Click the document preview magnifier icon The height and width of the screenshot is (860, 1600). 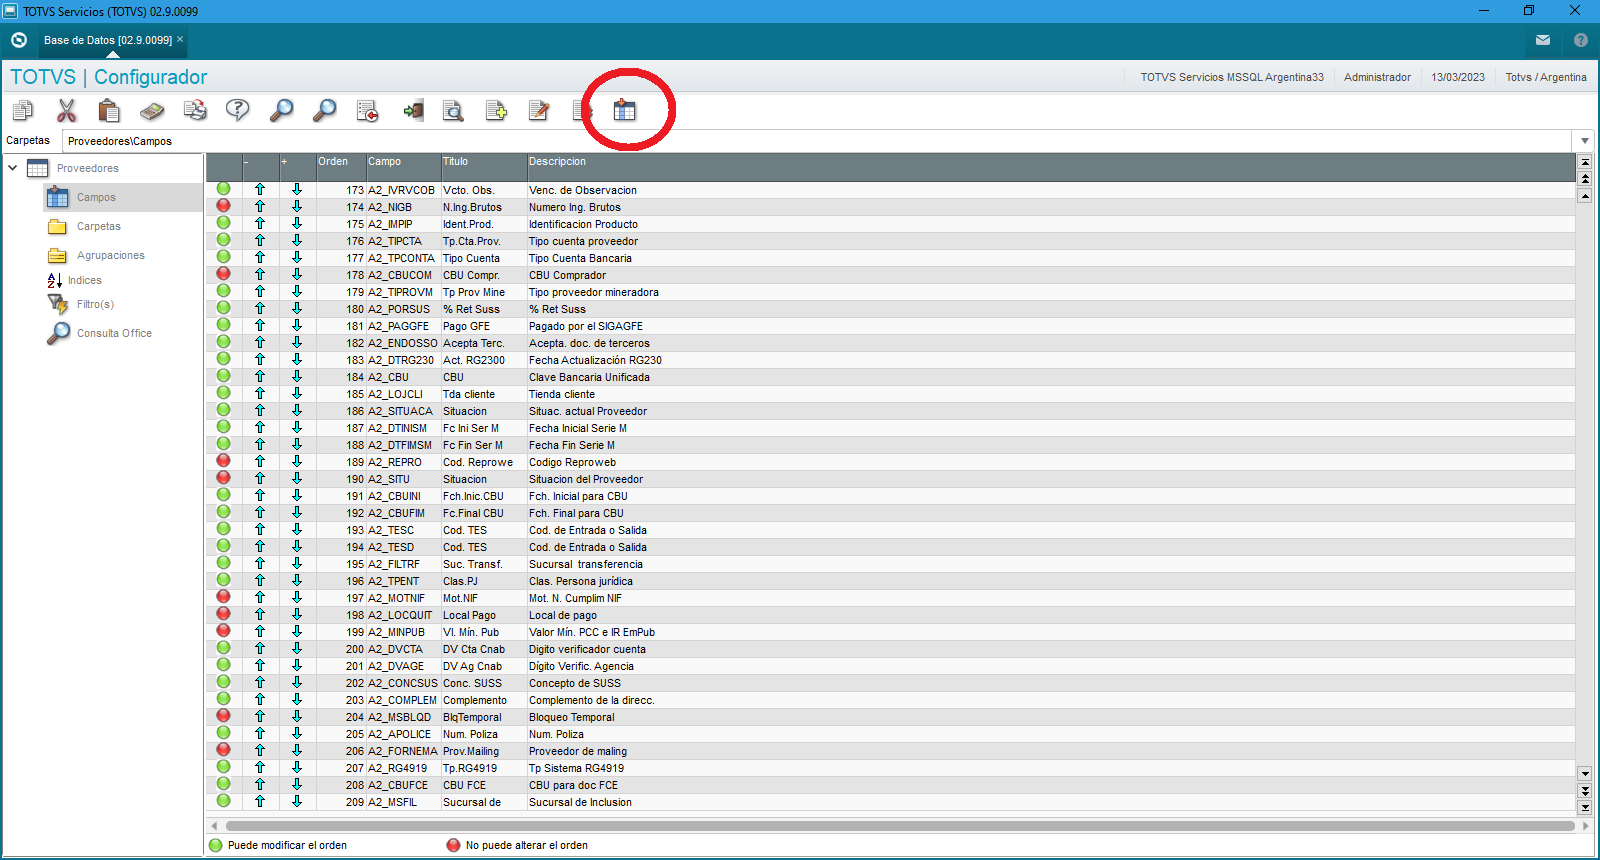coord(454,110)
